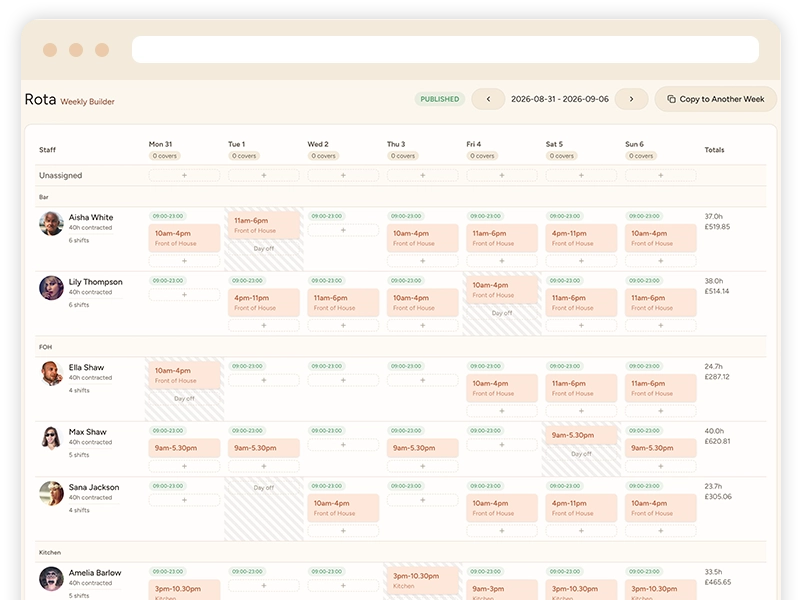
Task: Add a Wednesday shift for Aisha White
Action: tap(343, 231)
